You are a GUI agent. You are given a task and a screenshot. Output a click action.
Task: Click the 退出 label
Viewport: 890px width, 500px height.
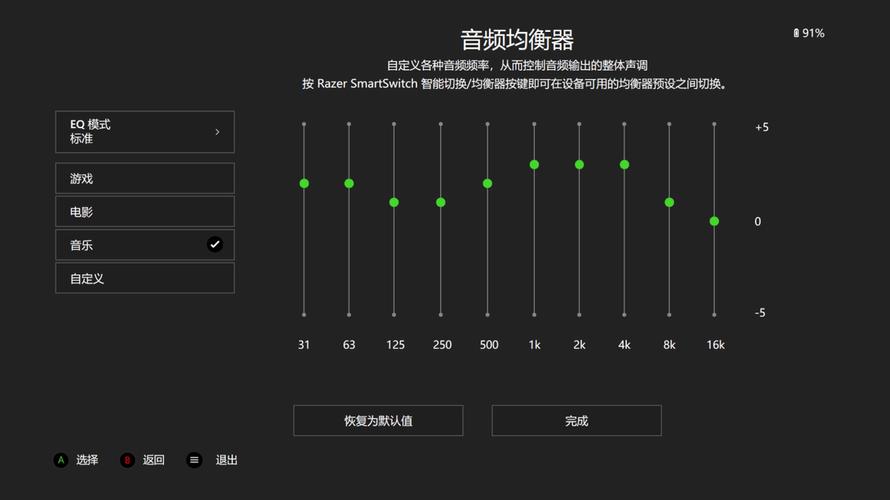tap(226, 460)
